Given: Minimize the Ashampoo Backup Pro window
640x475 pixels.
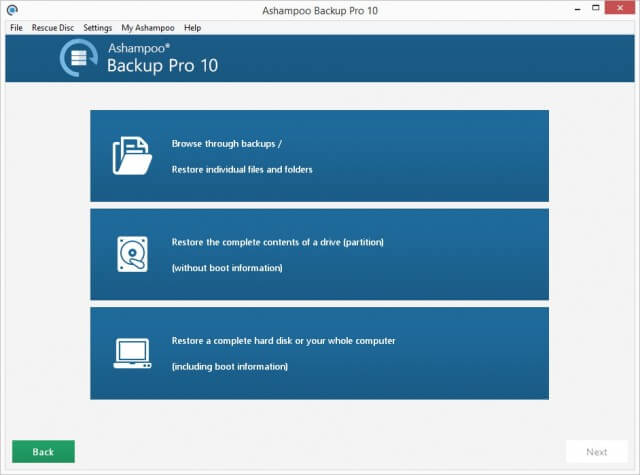Looking at the screenshot, I should pyautogui.click(x=578, y=9).
